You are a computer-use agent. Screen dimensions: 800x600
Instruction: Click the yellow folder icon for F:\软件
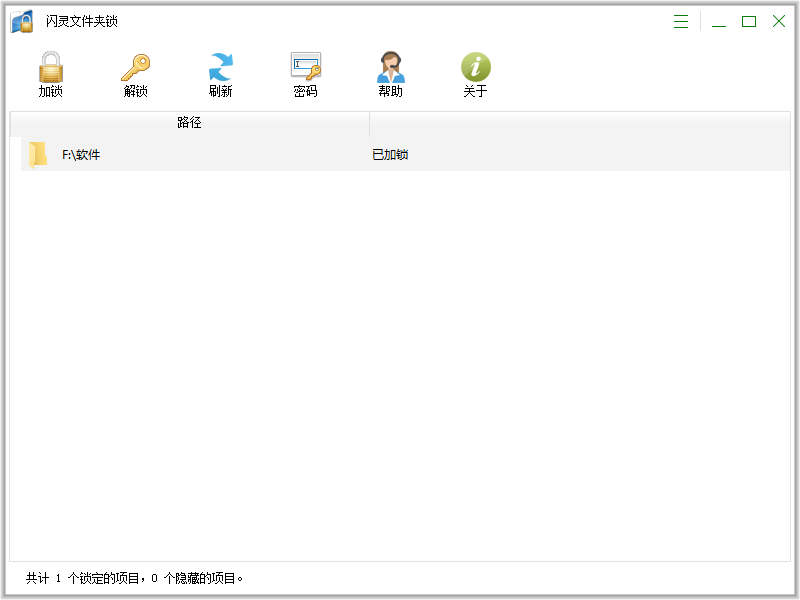click(x=38, y=154)
